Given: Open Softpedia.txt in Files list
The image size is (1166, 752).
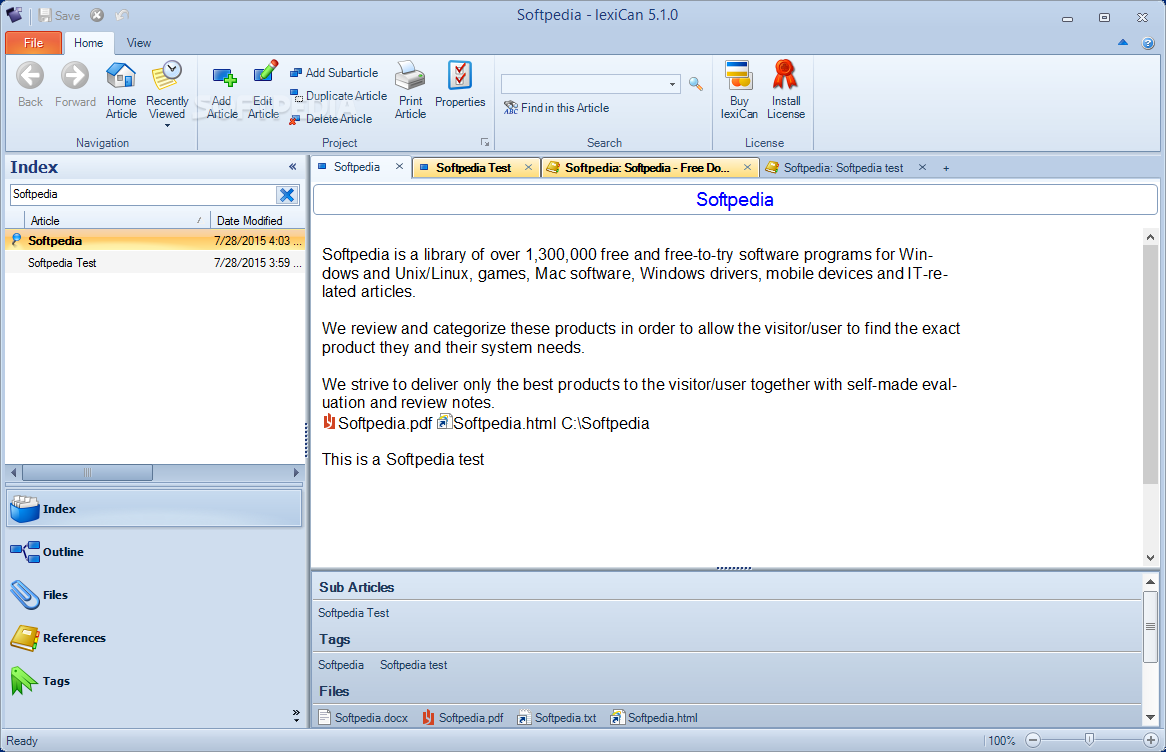Looking at the screenshot, I should [557, 718].
